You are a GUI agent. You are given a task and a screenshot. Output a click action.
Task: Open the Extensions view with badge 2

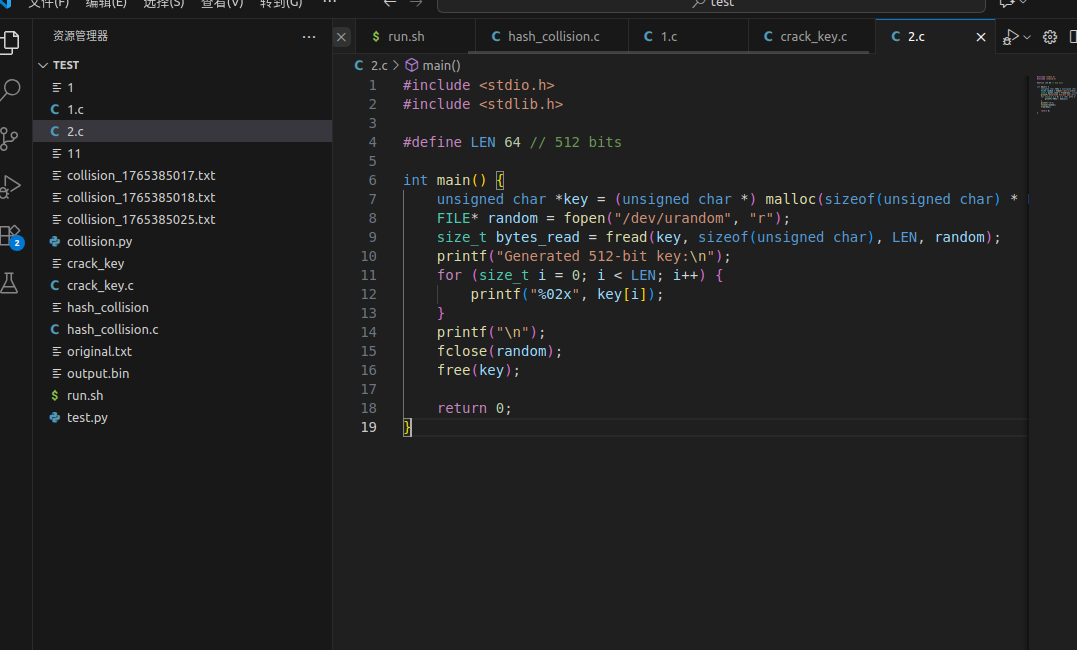[x=12, y=236]
